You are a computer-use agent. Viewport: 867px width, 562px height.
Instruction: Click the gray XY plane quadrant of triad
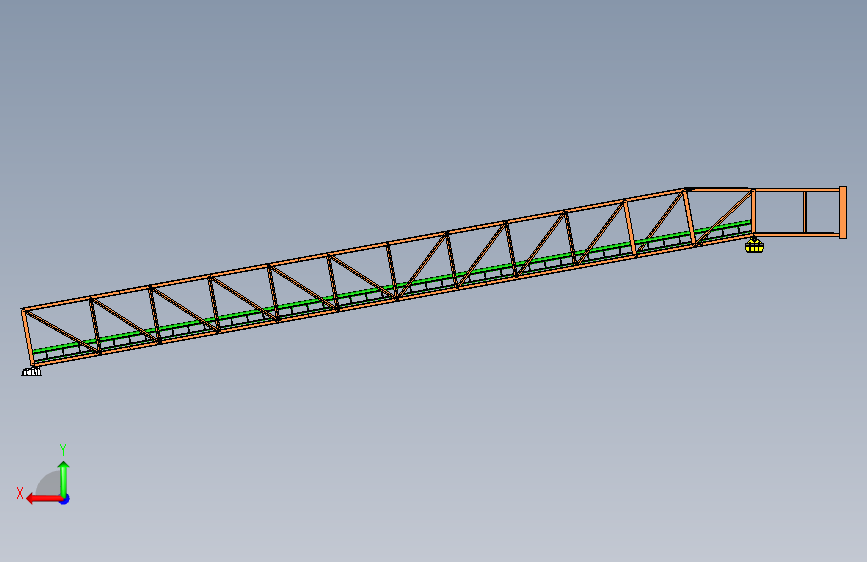pyautogui.click(x=49, y=484)
